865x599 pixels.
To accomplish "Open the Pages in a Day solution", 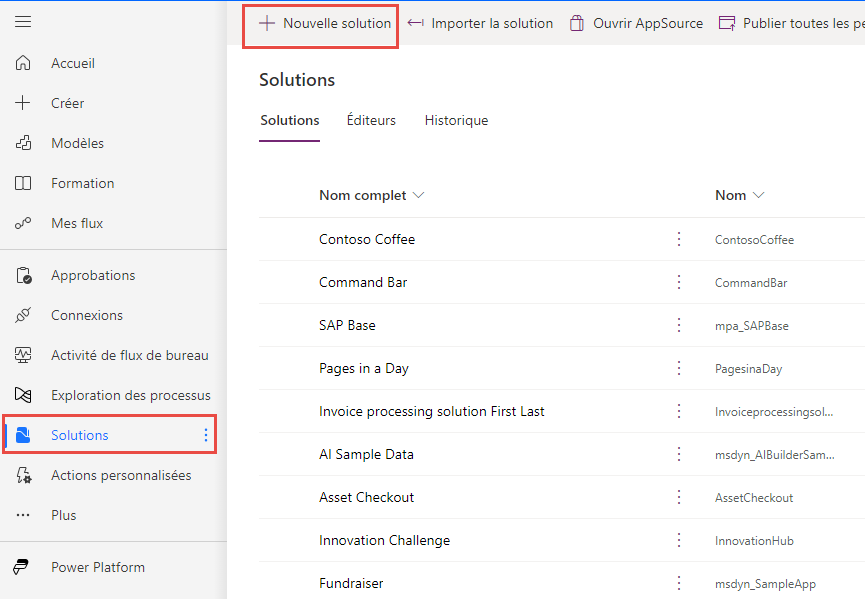I will (364, 368).
